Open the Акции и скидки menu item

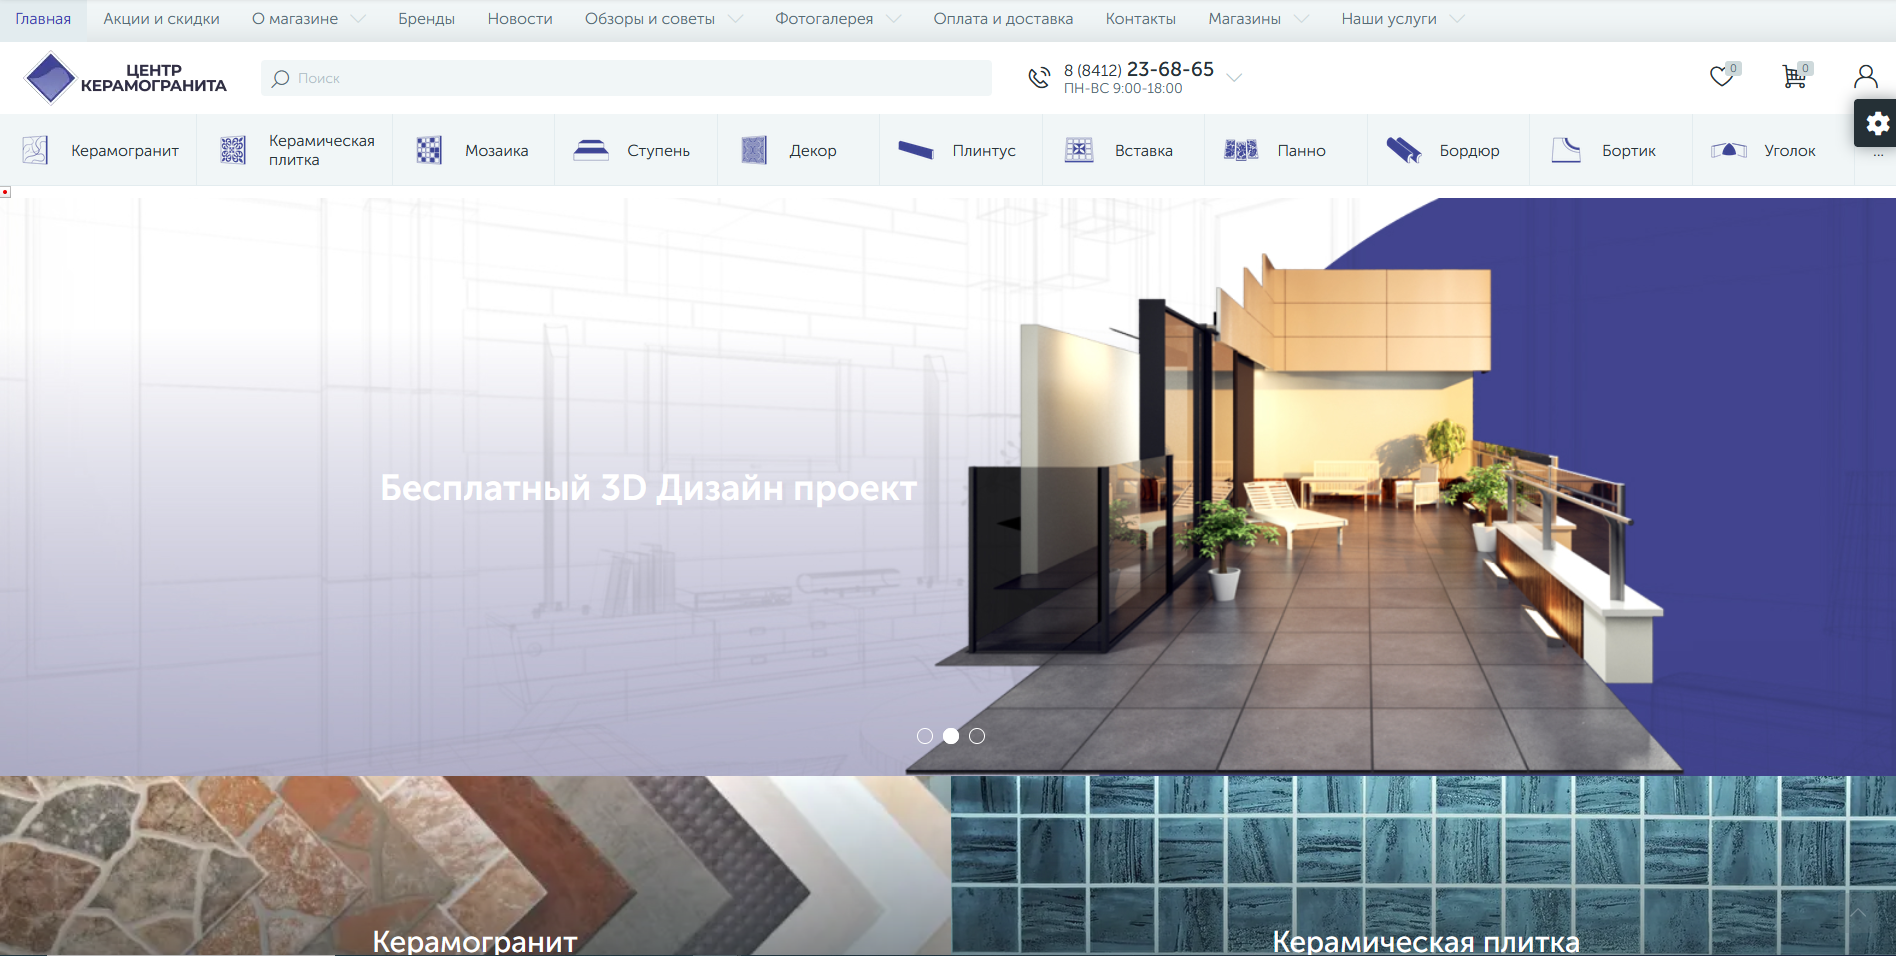point(161,19)
